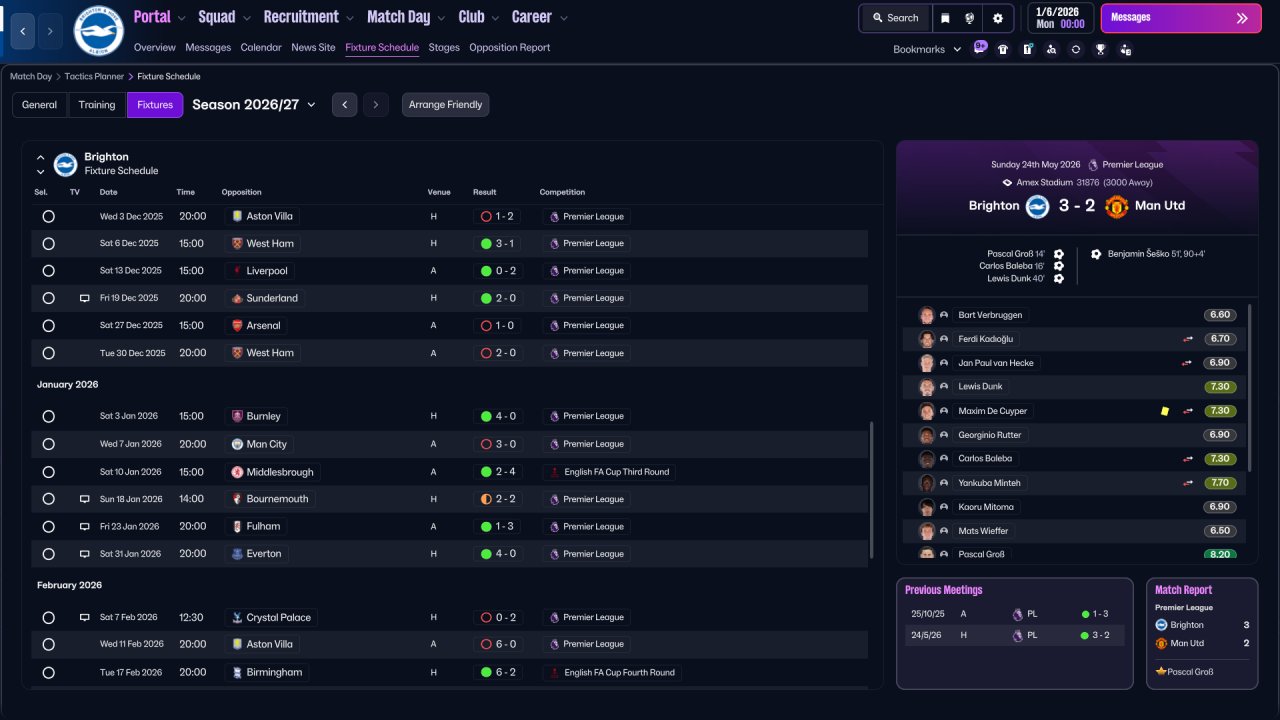Select the 25/10/25 previous meeting row
This screenshot has height=720, width=1280.
(x=1014, y=614)
